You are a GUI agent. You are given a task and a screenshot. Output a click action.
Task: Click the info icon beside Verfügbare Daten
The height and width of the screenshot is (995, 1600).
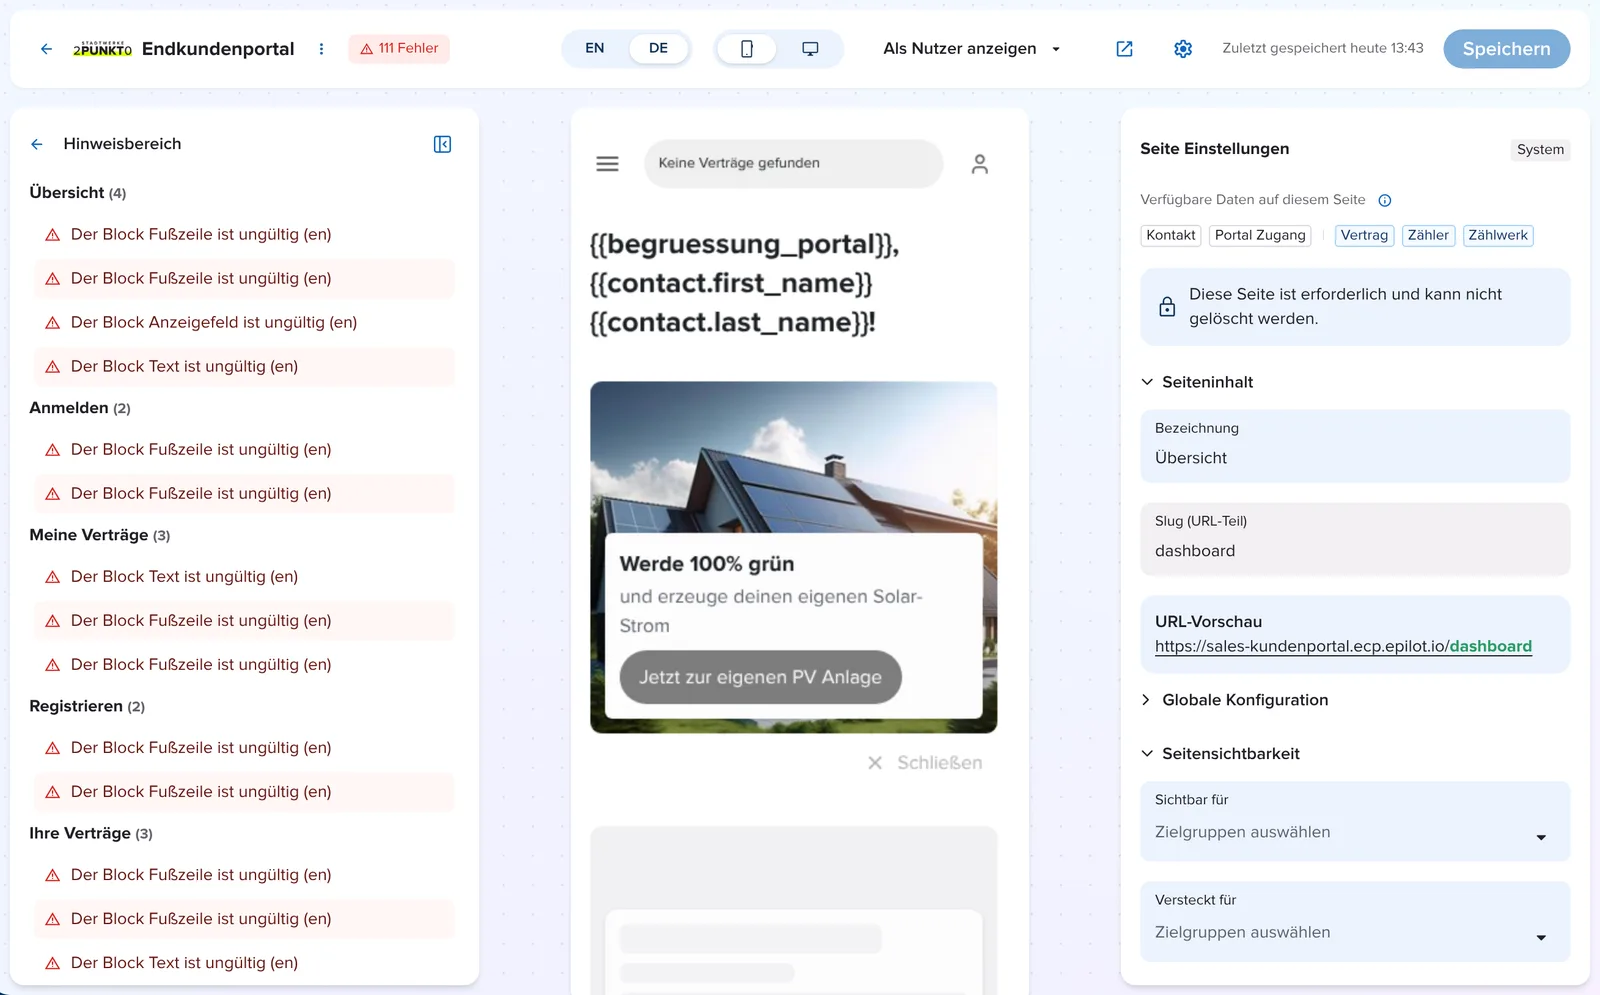pos(1385,200)
